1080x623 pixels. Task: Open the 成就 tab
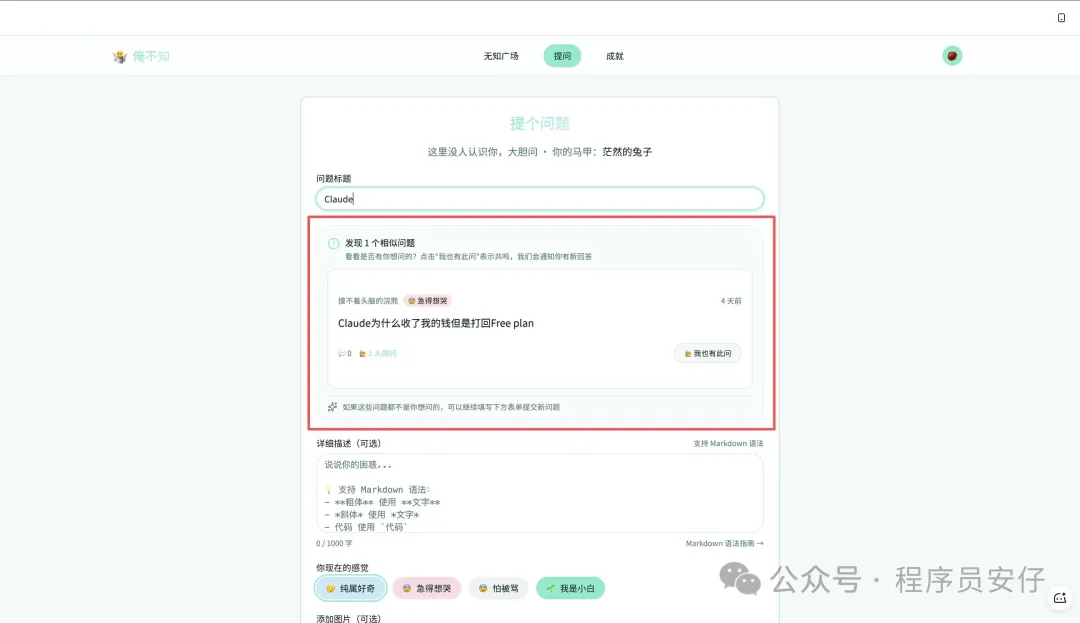pos(614,56)
